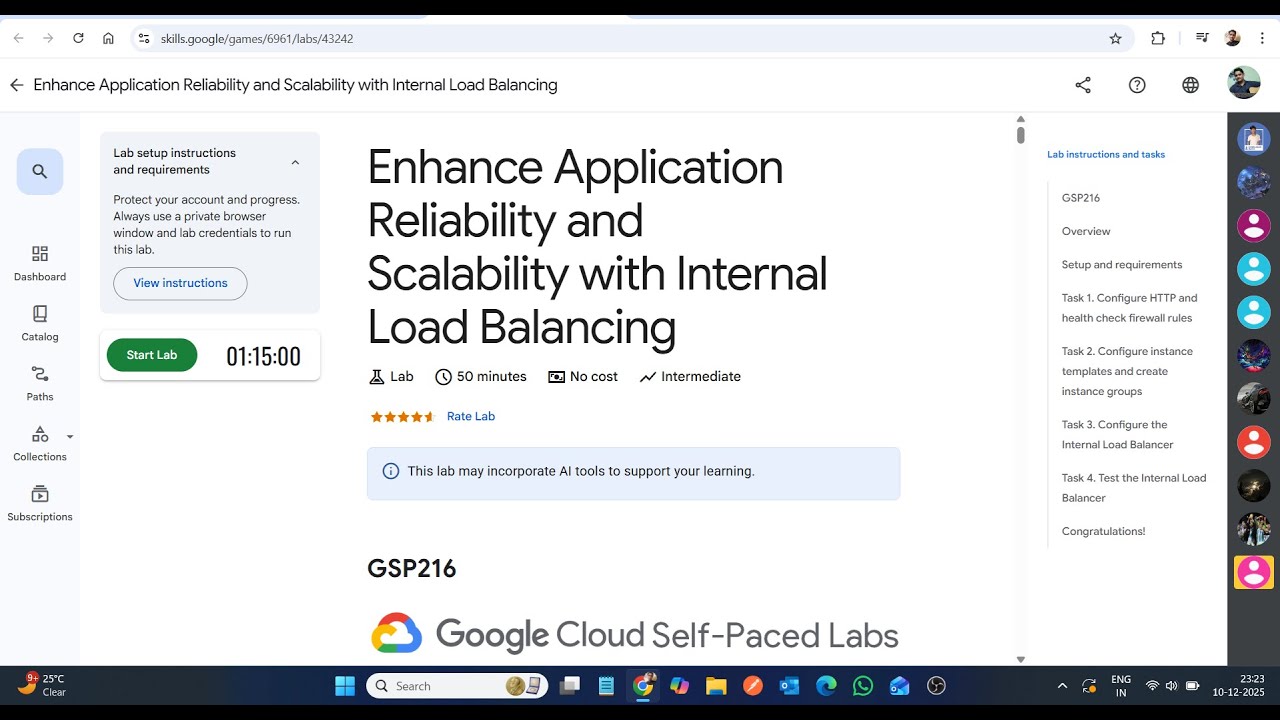The width and height of the screenshot is (1280, 720).
Task: Click the AI tools info icon
Action: pyautogui.click(x=391, y=471)
